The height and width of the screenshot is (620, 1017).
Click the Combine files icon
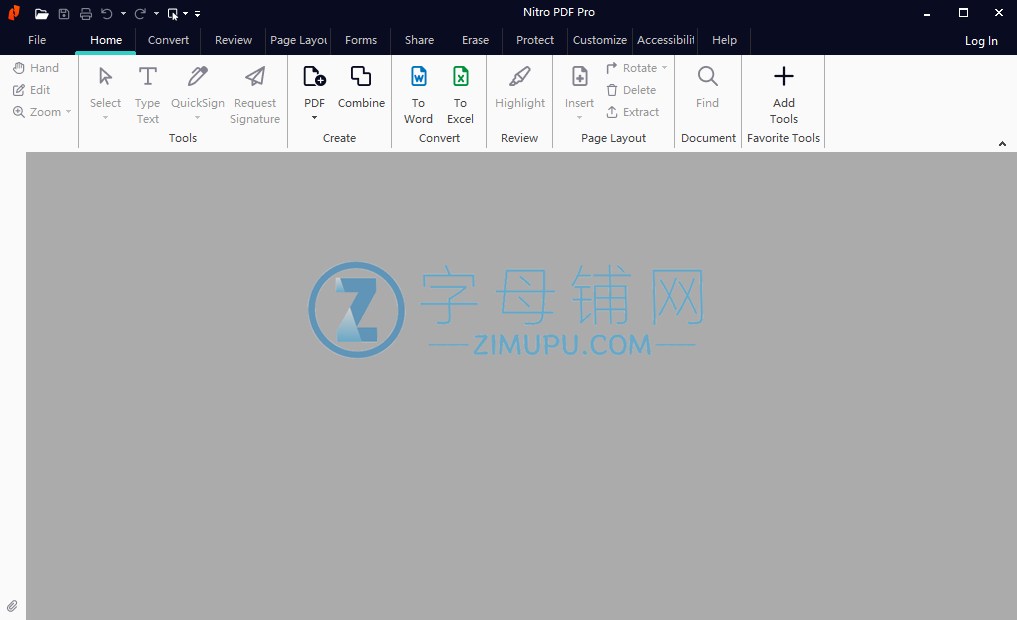[x=361, y=77]
